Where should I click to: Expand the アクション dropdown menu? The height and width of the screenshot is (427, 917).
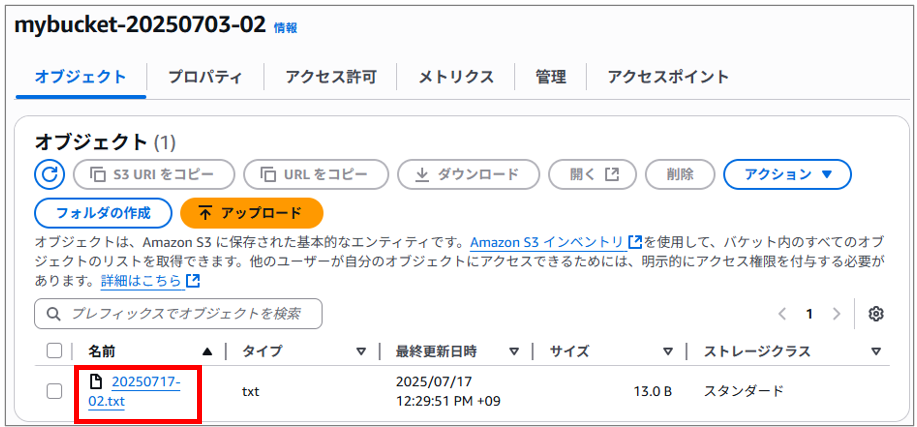[x=787, y=174]
